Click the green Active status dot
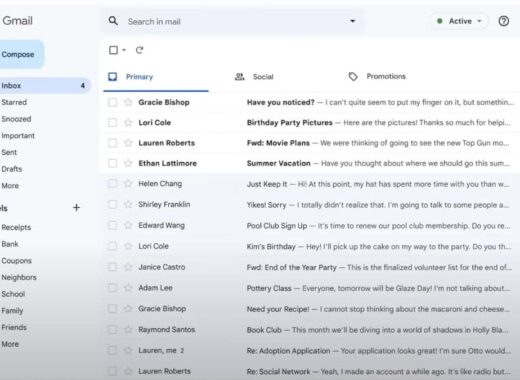Viewport: 520px width, 380px height. (440, 21)
